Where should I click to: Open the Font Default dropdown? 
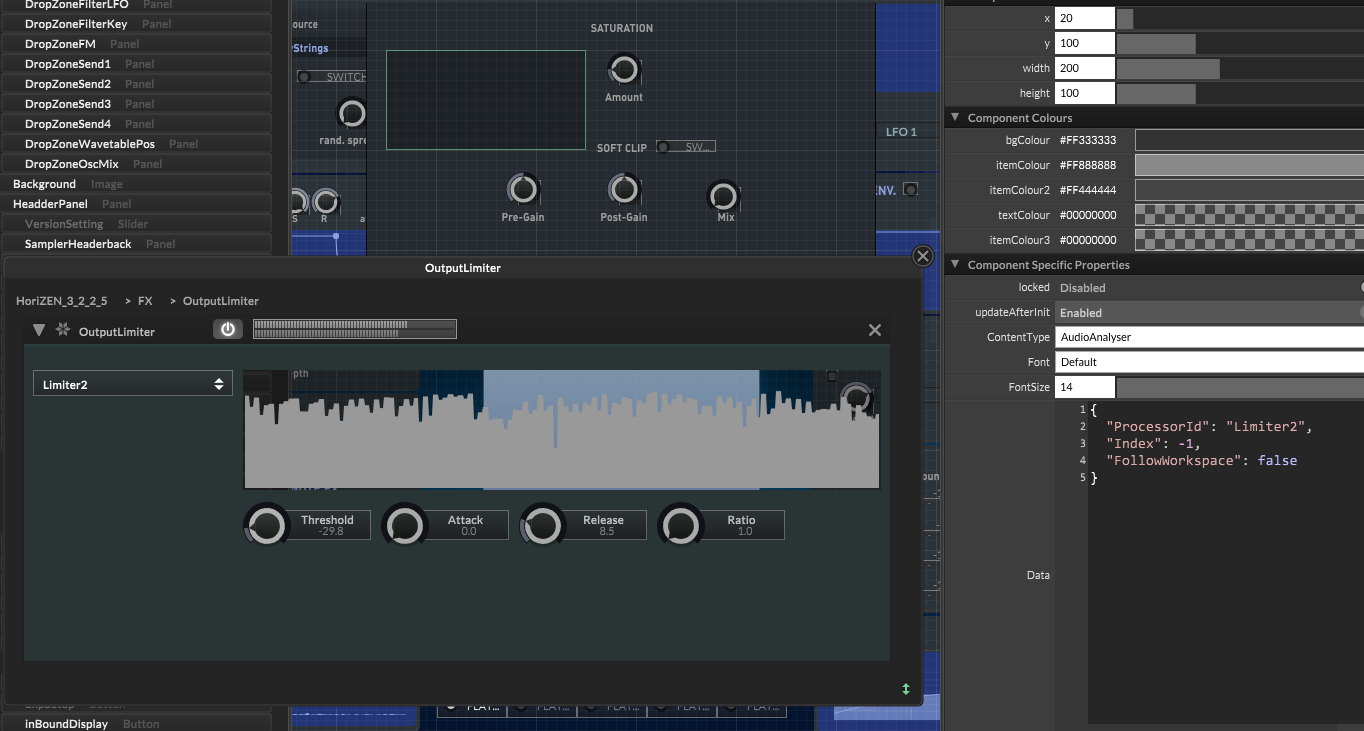pyautogui.click(x=1209, y=362)
